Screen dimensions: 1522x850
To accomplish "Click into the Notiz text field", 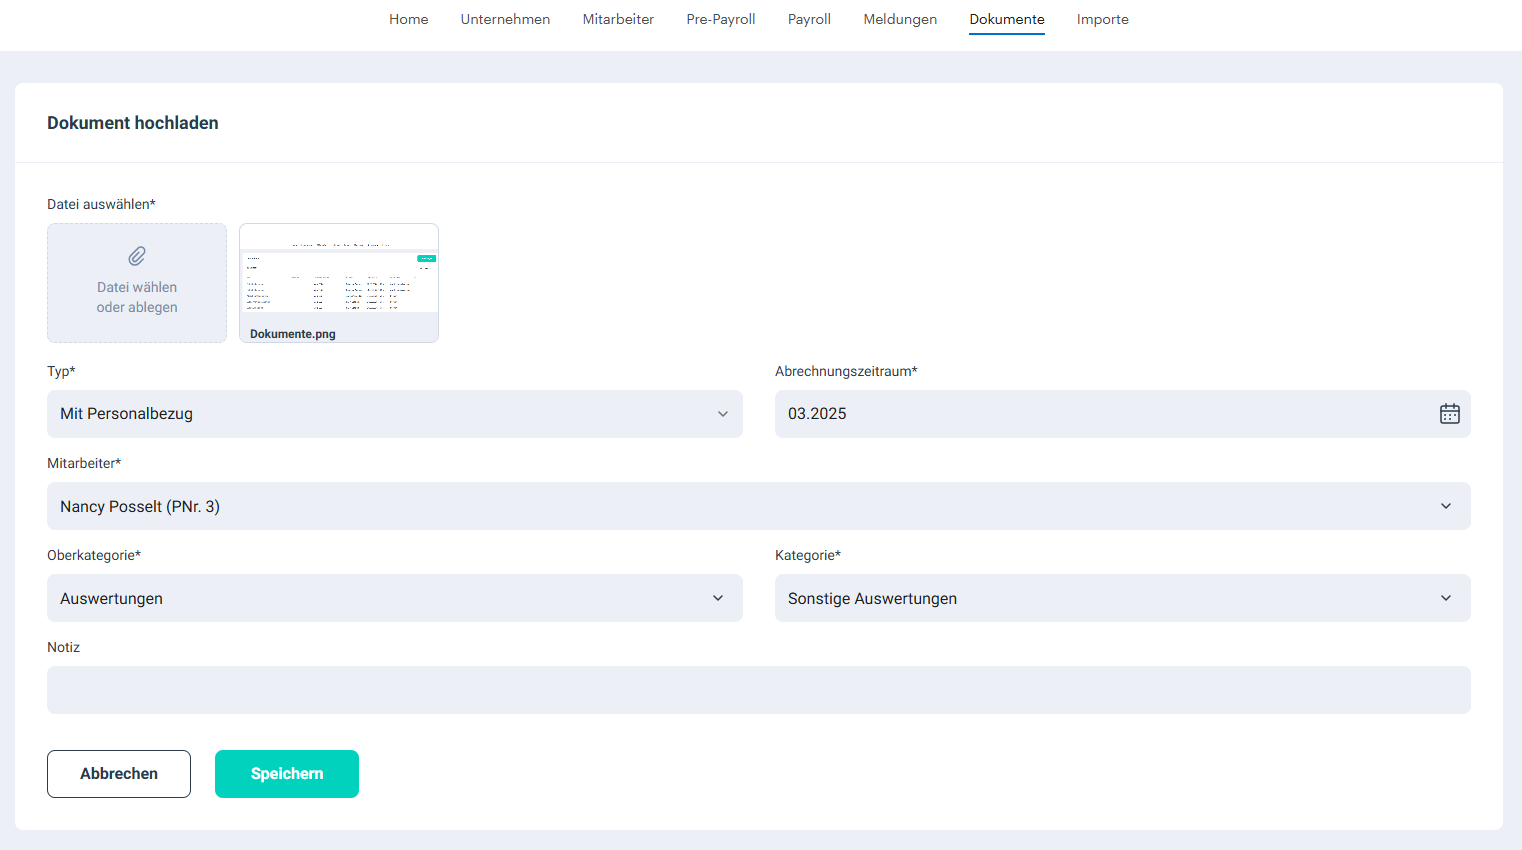I will click(758, 690).
